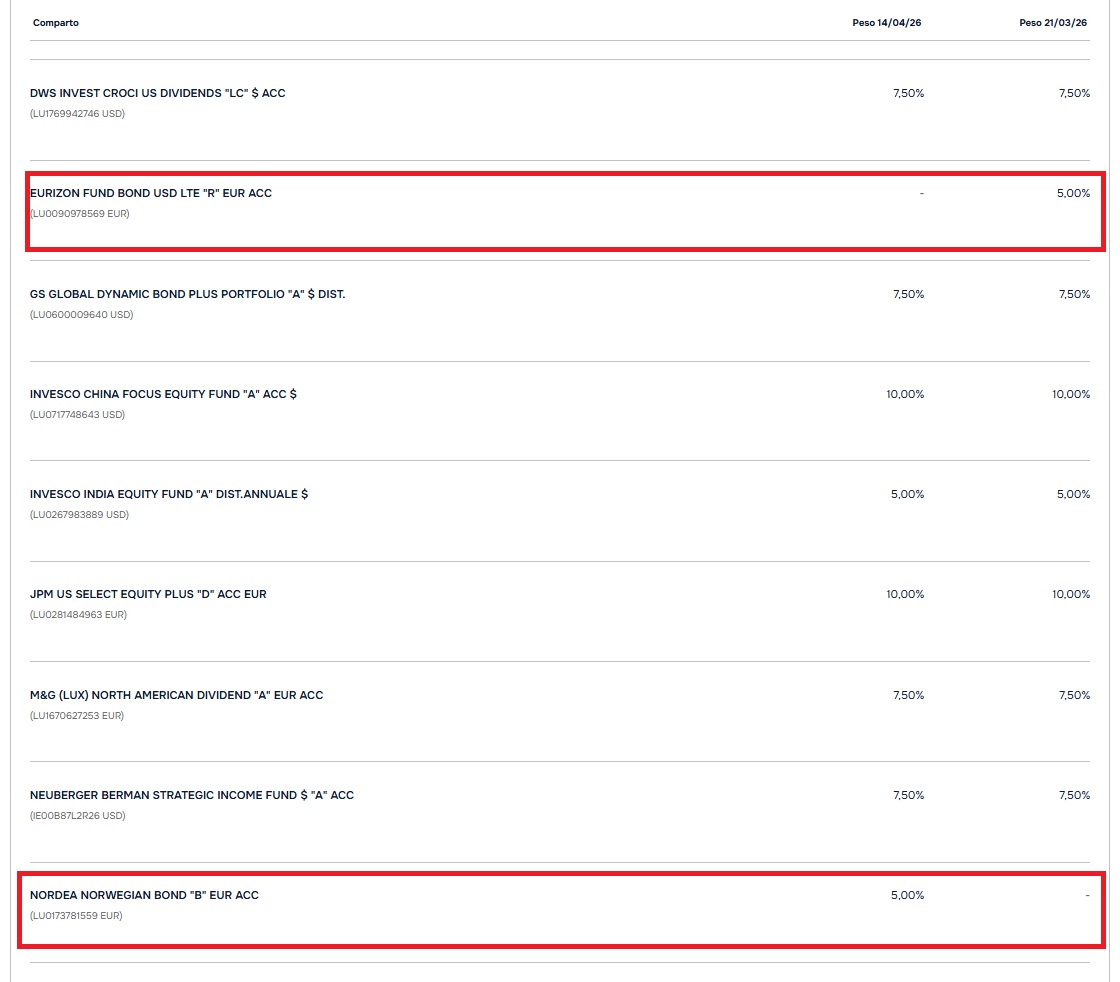
Task: Click the Peso 14/04/26 column header
Action: [879, 23]
